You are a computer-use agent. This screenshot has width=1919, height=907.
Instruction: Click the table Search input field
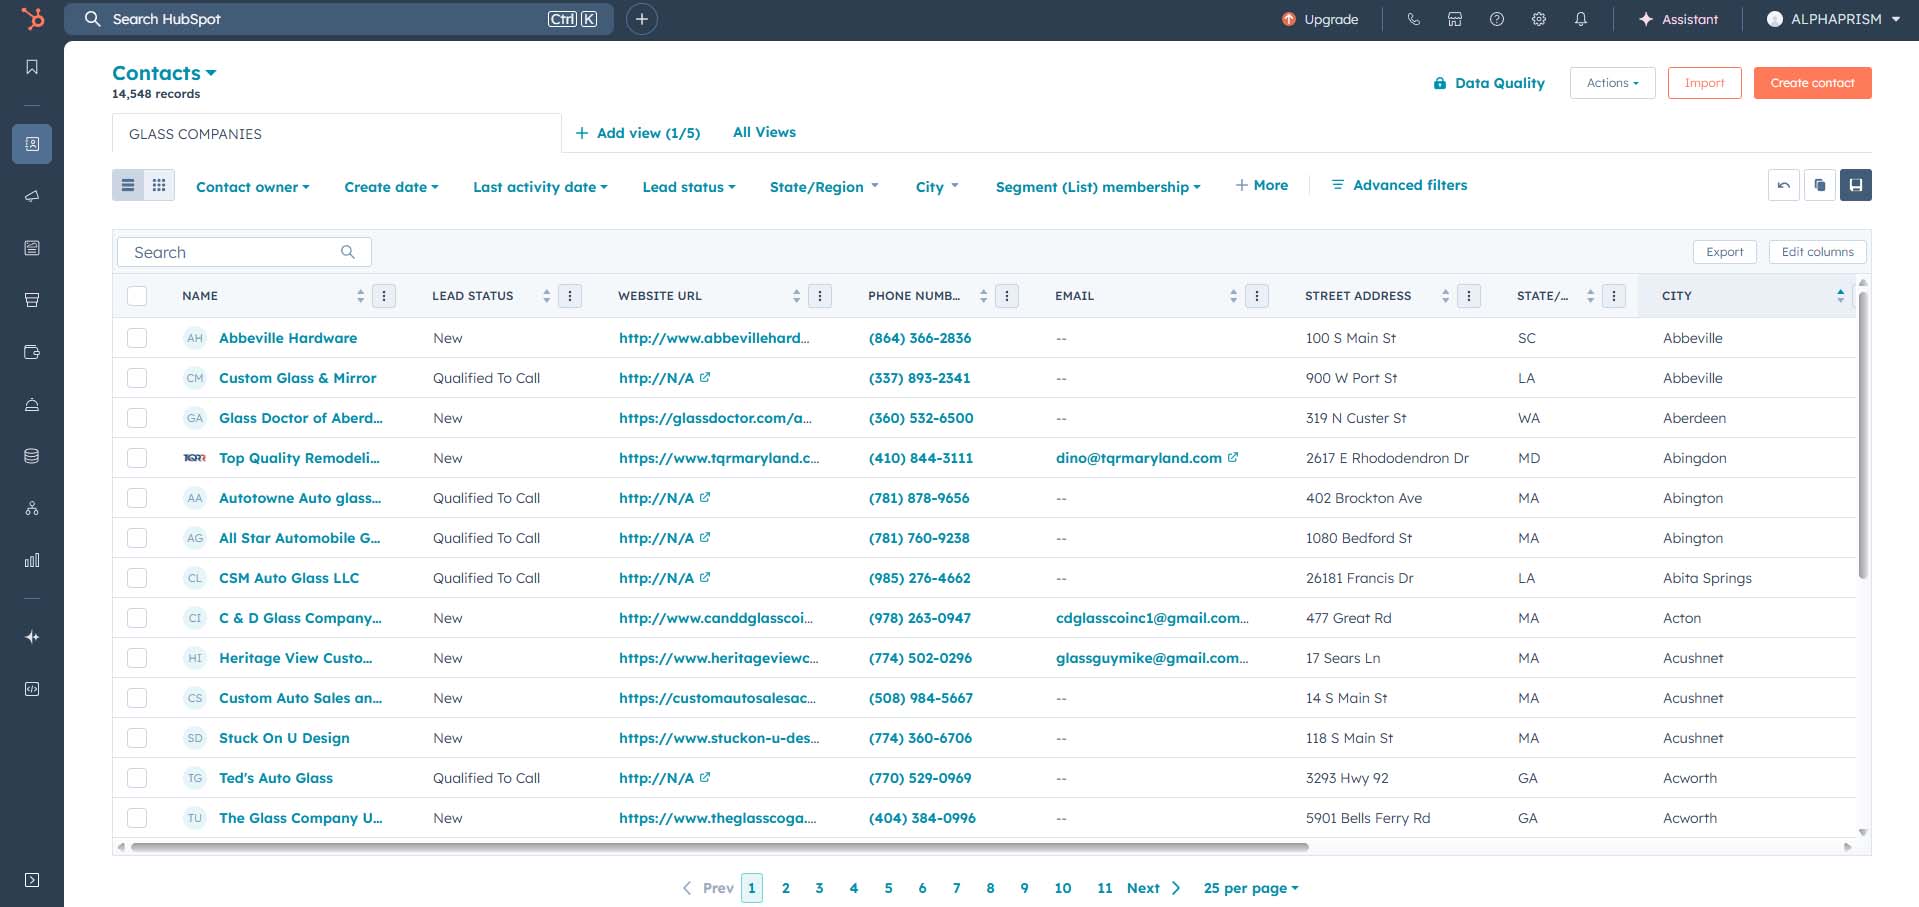pos(244,252)
